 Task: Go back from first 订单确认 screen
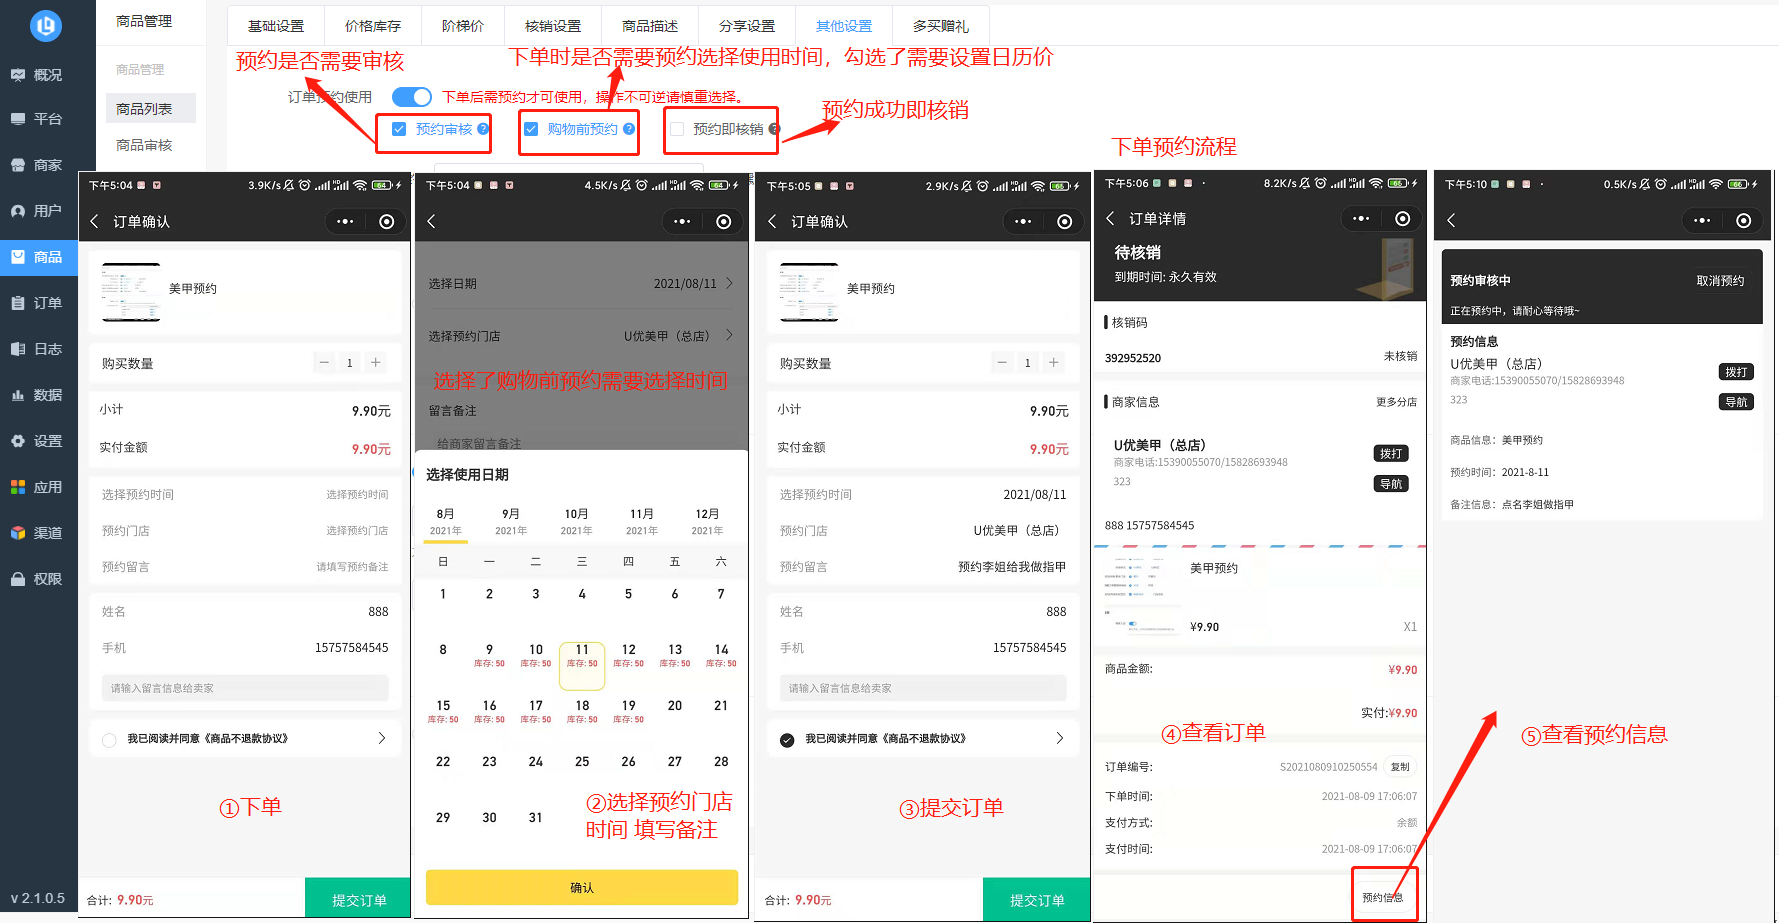(x=95, y=221)
